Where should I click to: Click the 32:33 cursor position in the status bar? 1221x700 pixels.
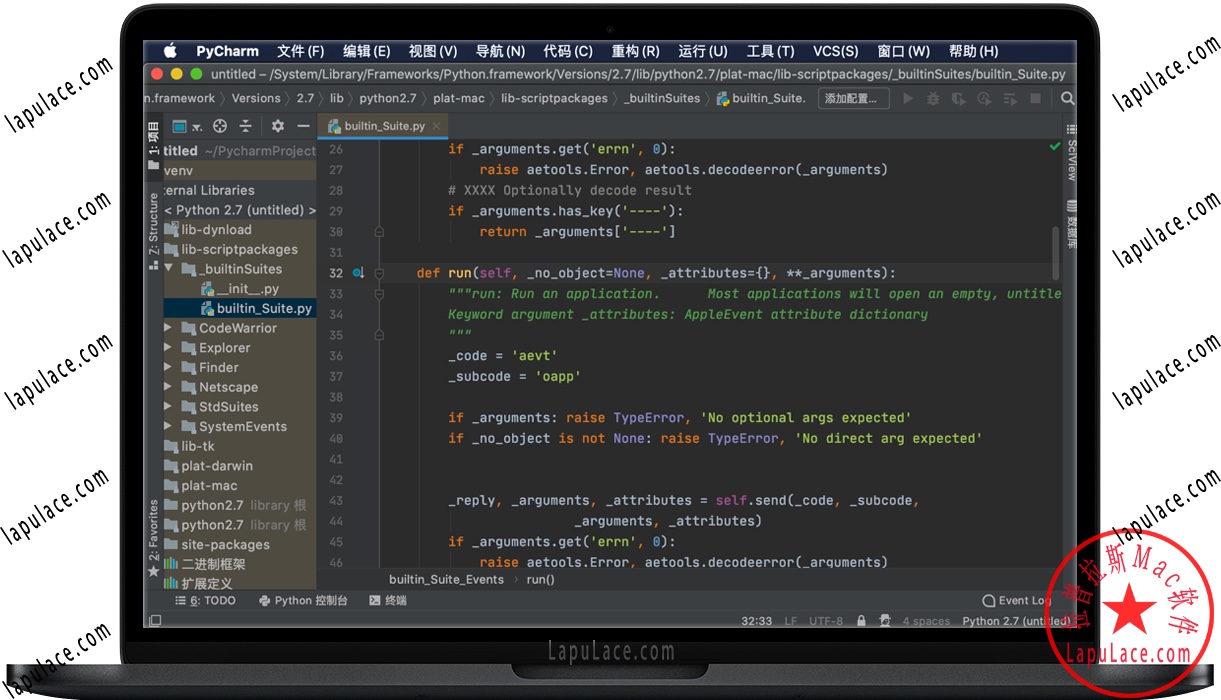[x=757, y=621]
